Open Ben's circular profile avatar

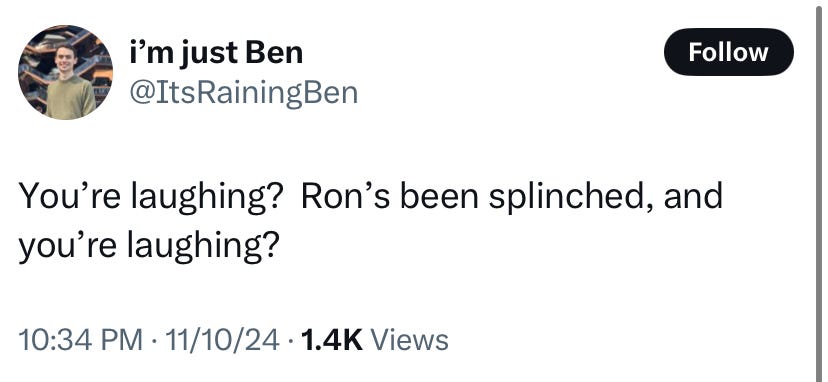click(65, 72)
